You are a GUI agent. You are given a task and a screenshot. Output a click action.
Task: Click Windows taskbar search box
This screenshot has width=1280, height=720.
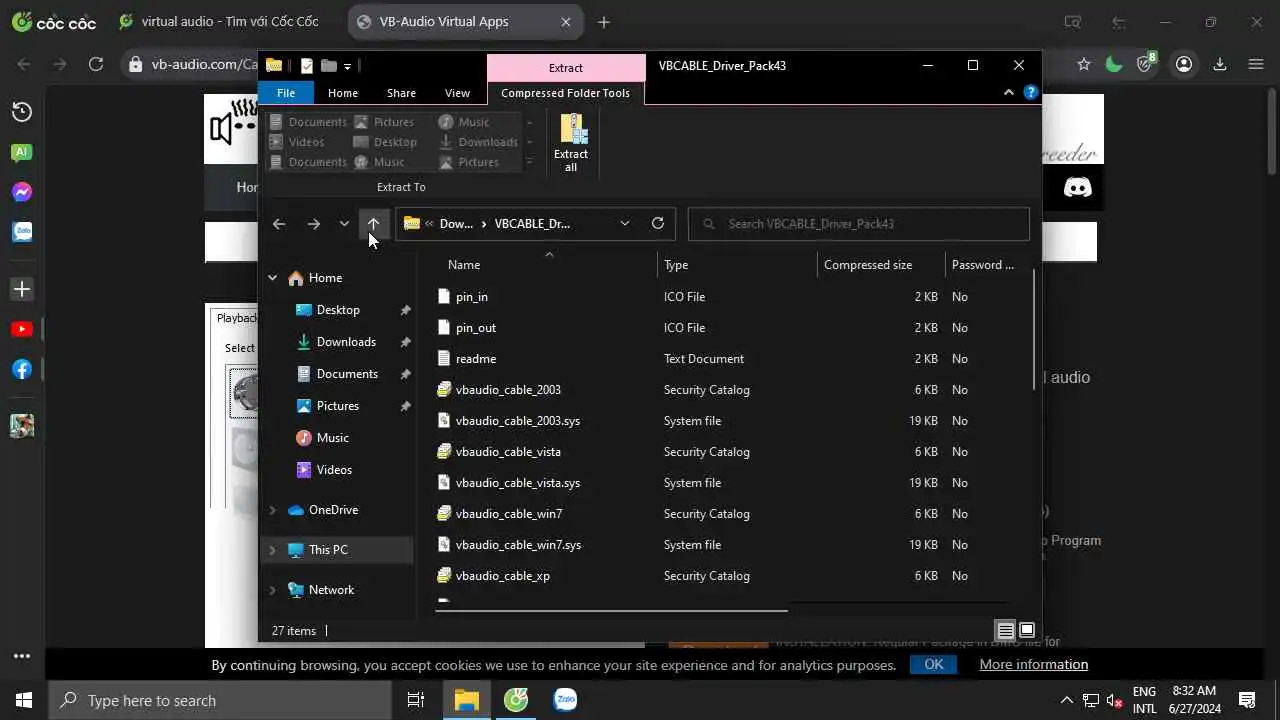[220, 700]
